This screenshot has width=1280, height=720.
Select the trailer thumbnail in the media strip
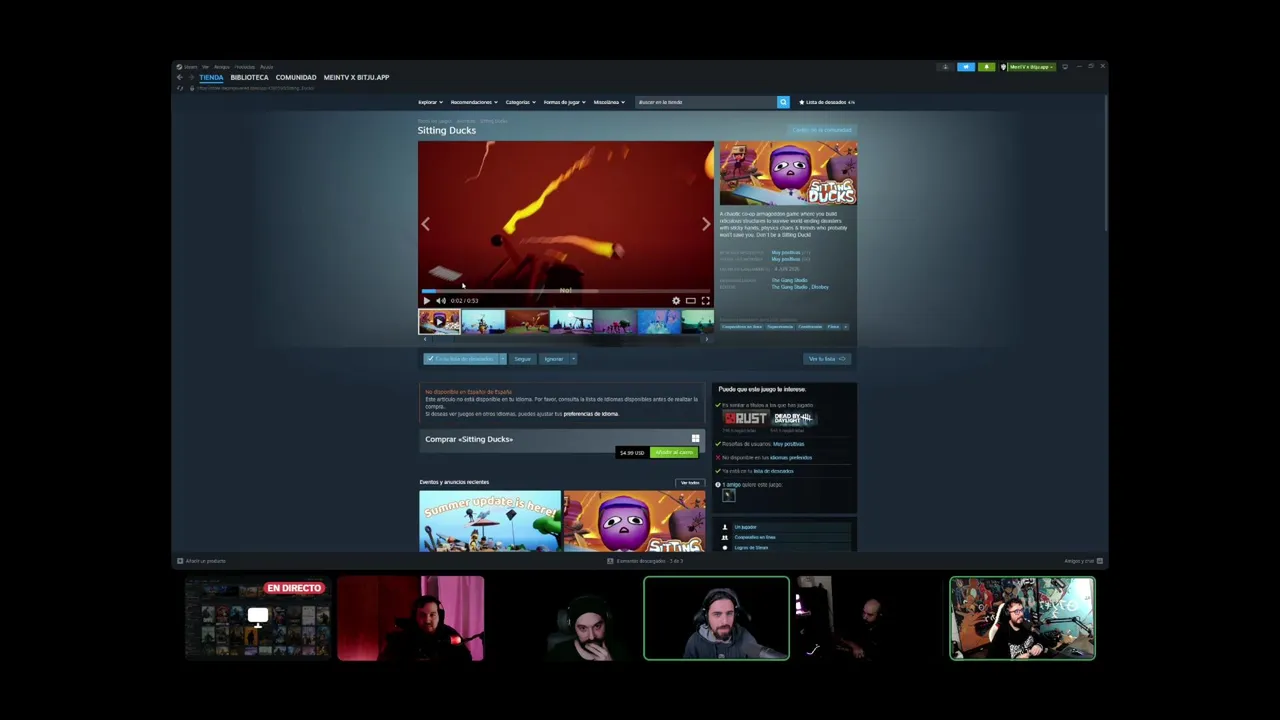point(439,321)
